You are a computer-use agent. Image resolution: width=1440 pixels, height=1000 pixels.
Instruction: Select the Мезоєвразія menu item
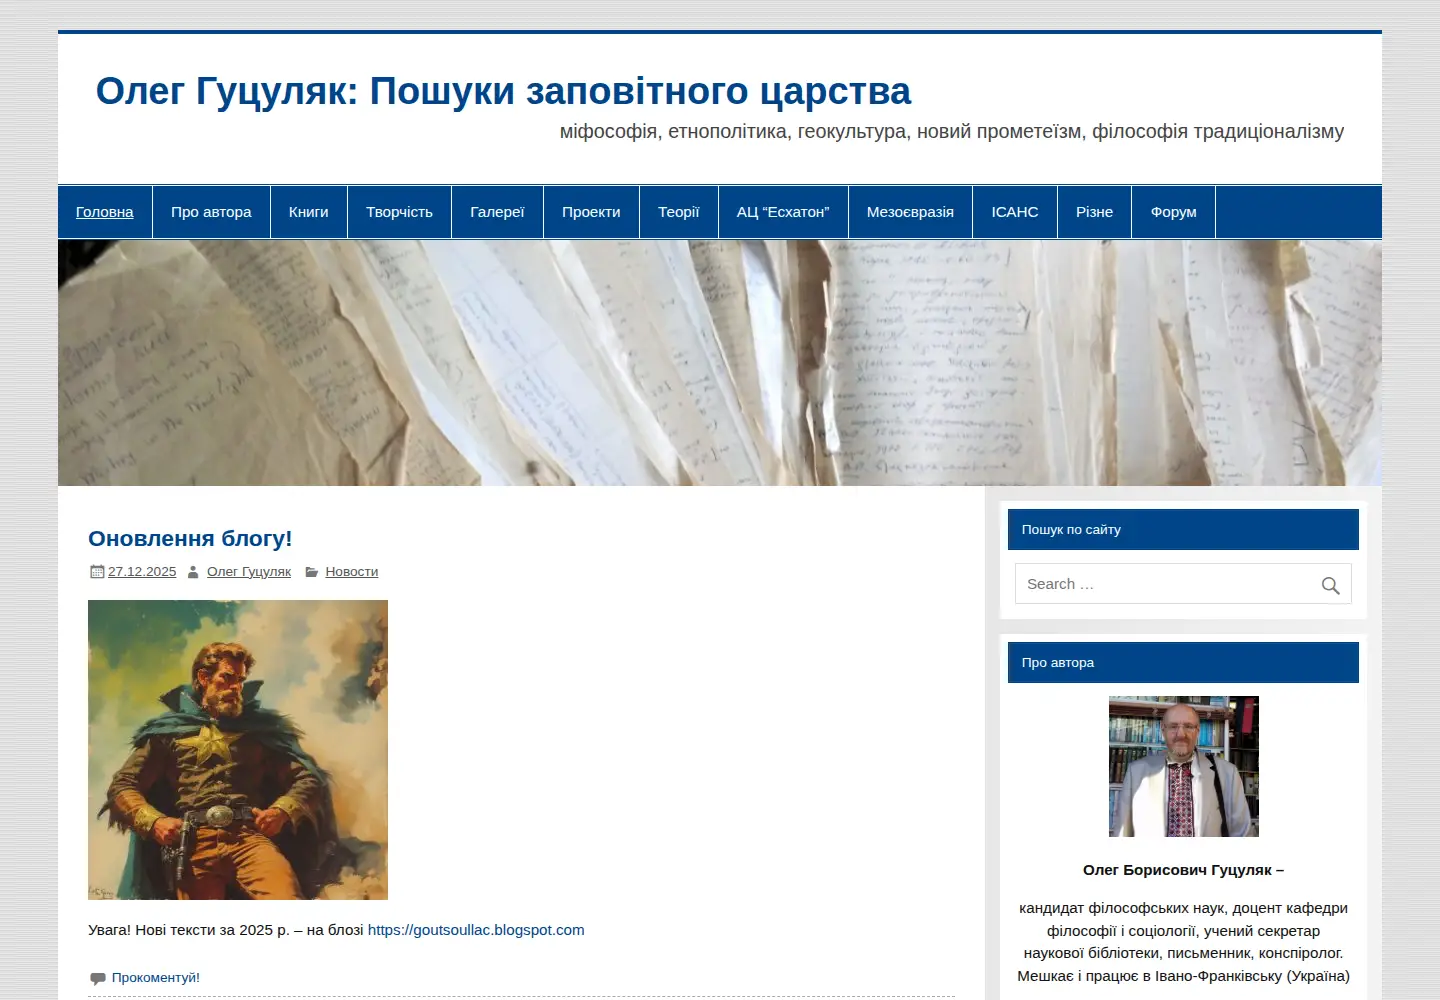click(910, 212)
